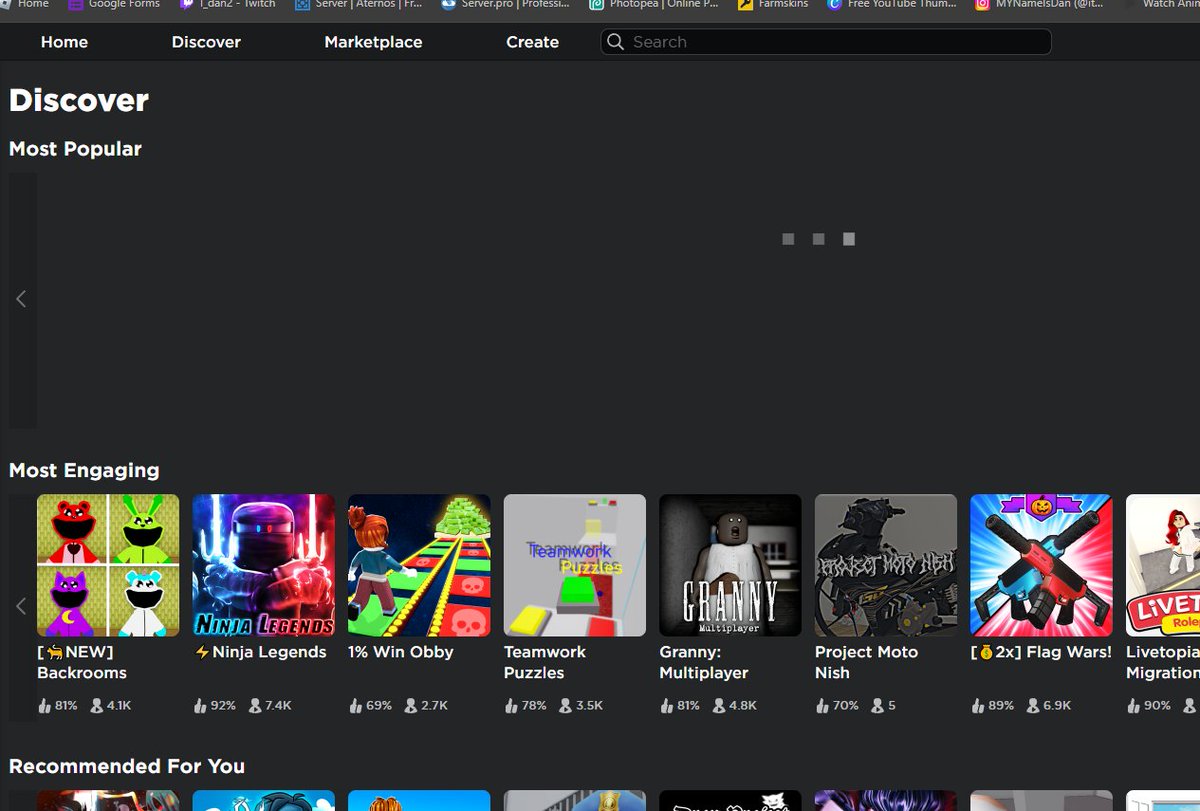The image size is (1200, 811).
Task: Click the 70% rating text
Action: 846,706
